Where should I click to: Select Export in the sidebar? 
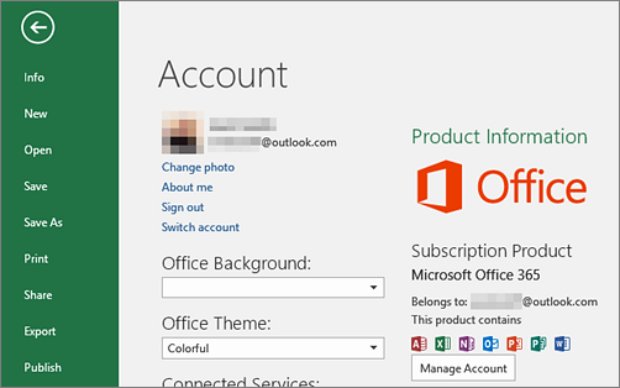(x=40, y=331)
